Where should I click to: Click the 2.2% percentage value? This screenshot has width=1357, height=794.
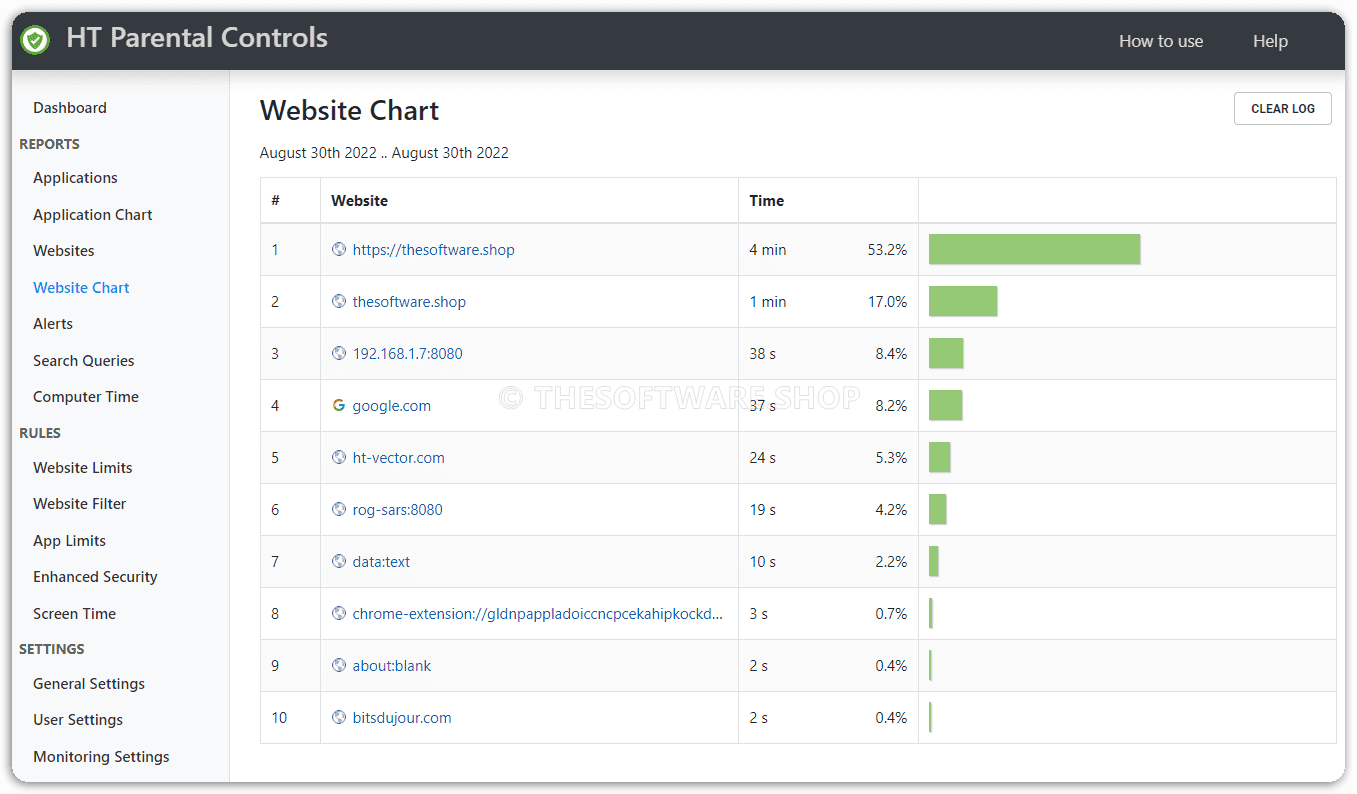890,562
